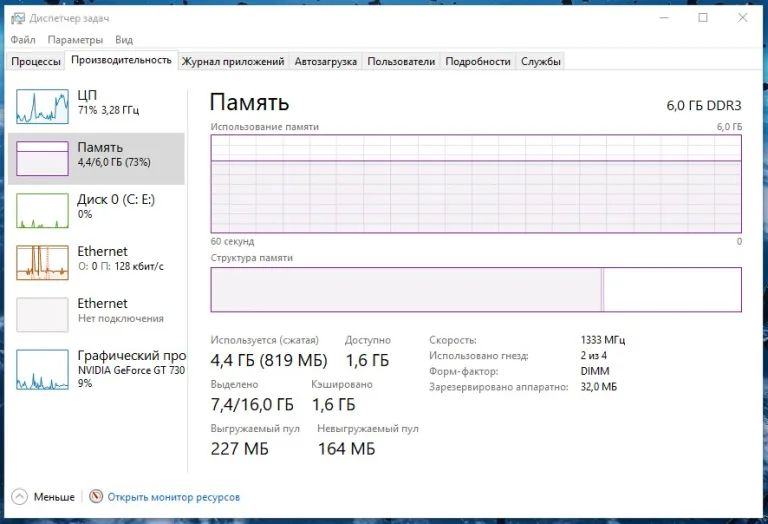
Task: Click the '7,4/16,0 ГБ' committed value
Action: coord(252,405)
